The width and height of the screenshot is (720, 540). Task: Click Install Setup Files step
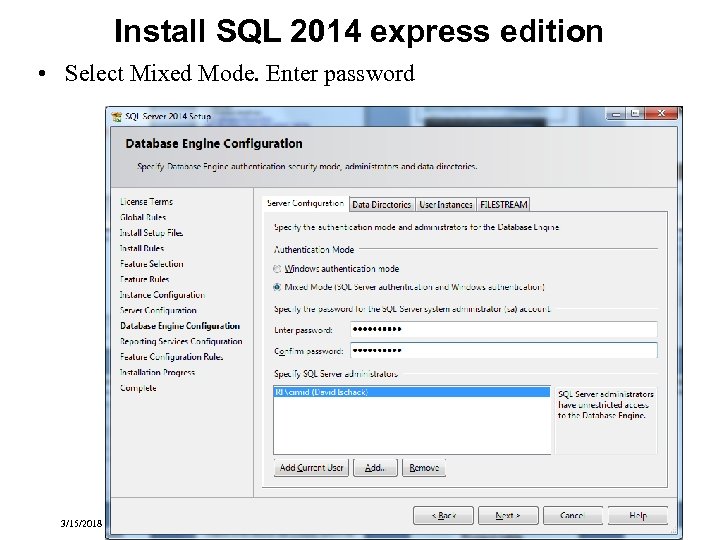click(x=151, y=233)
